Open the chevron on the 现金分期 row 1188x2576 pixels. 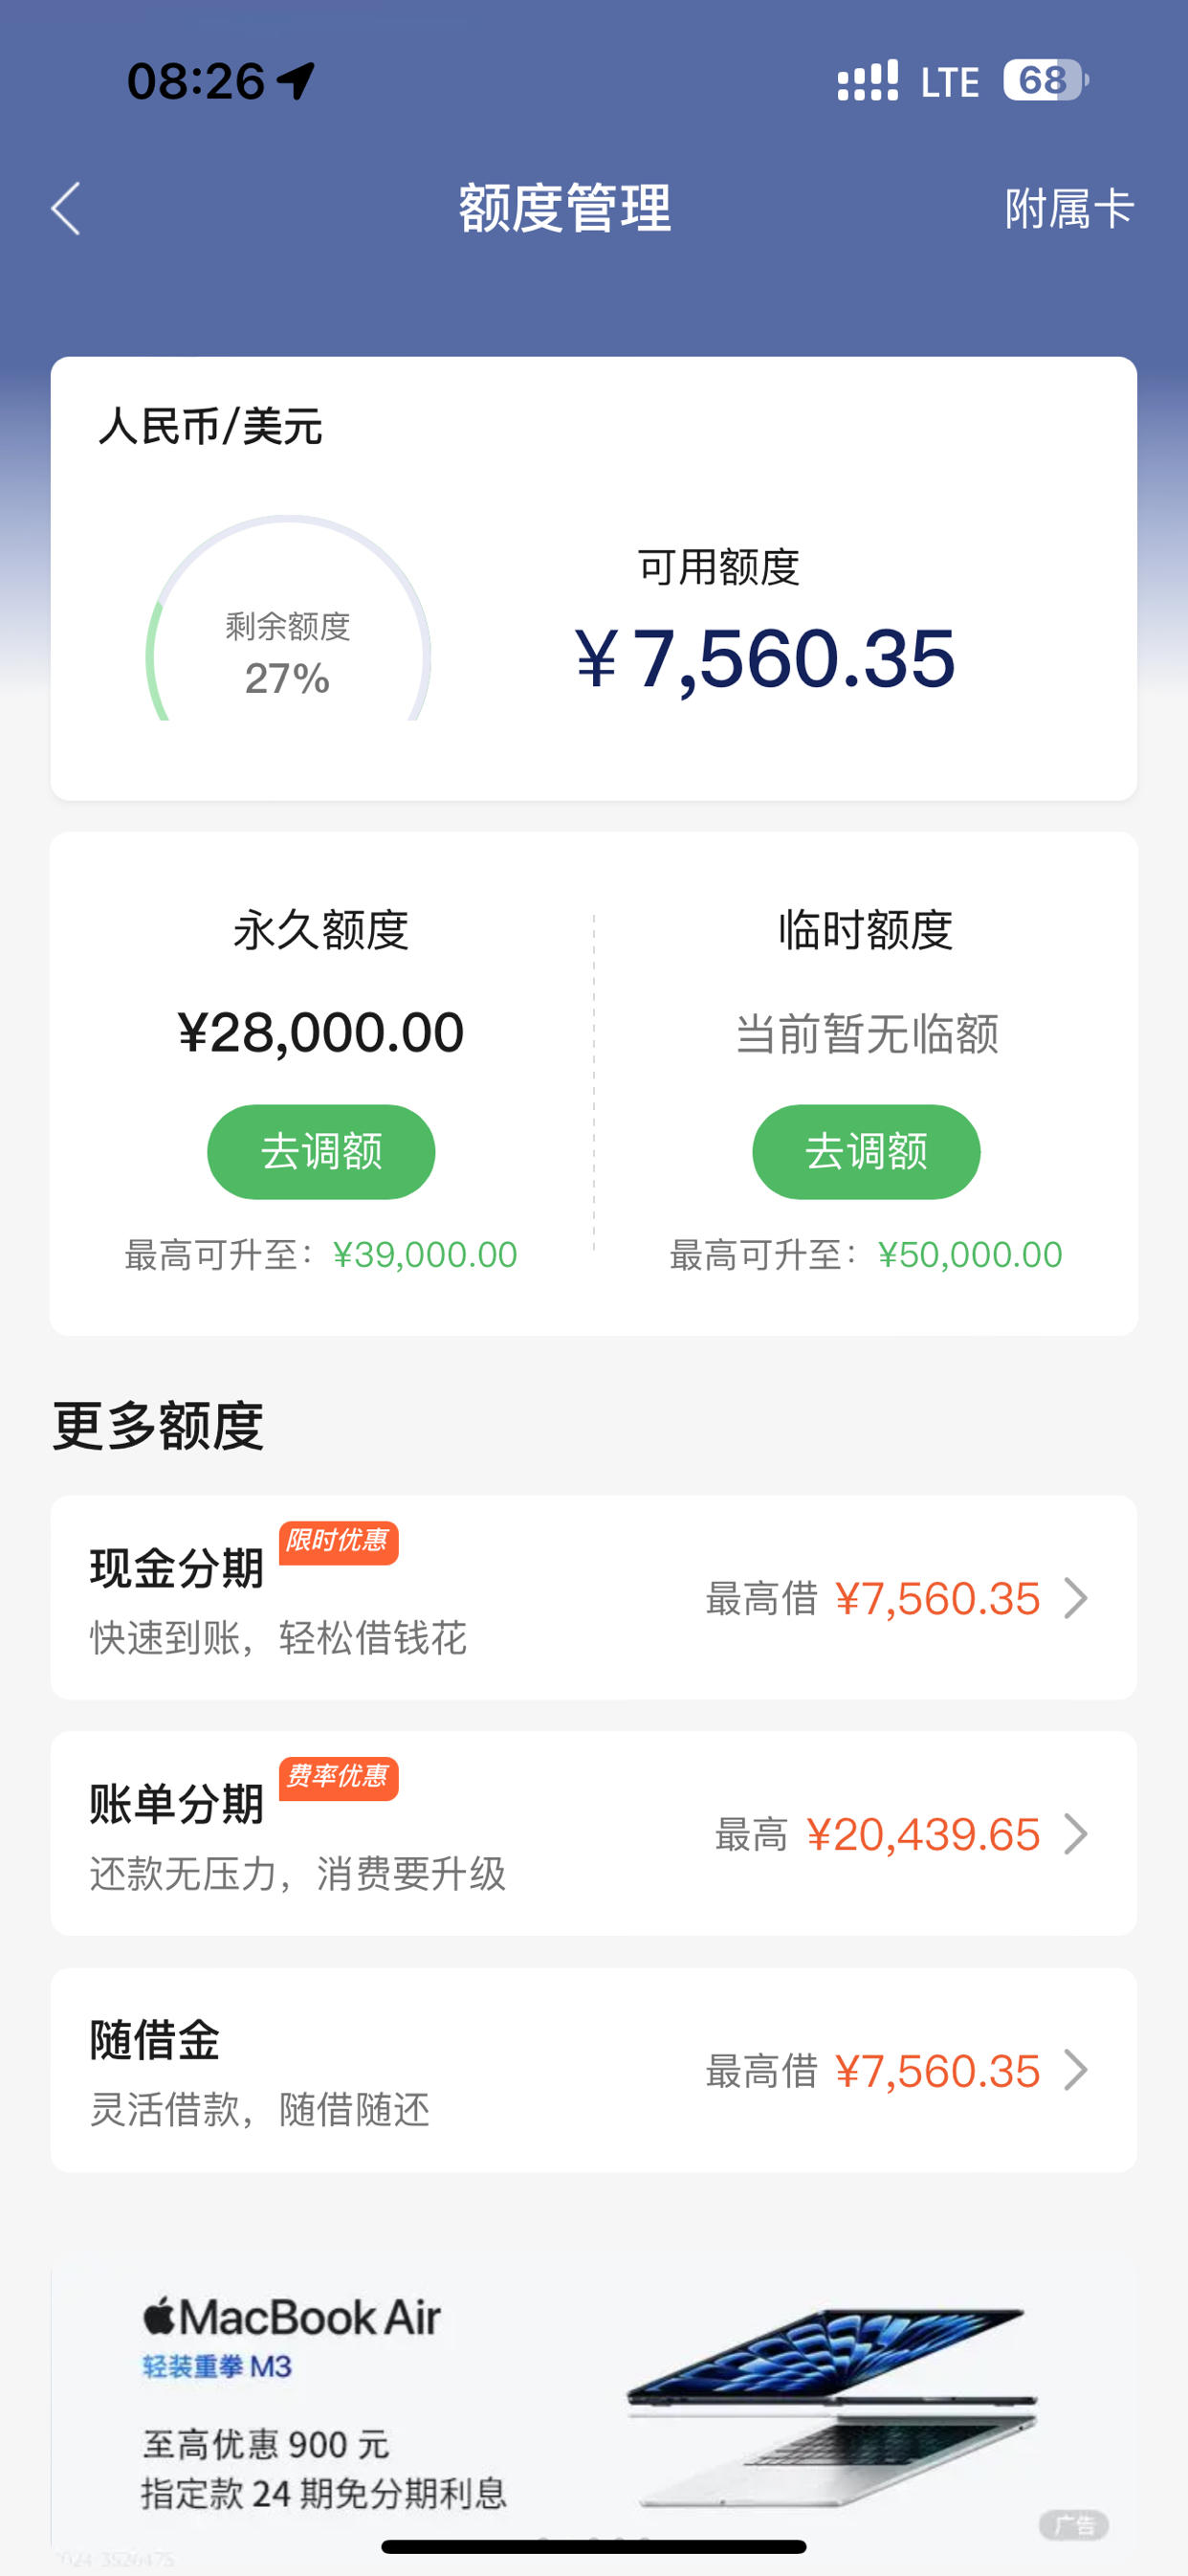(x=1076, y=1597)
